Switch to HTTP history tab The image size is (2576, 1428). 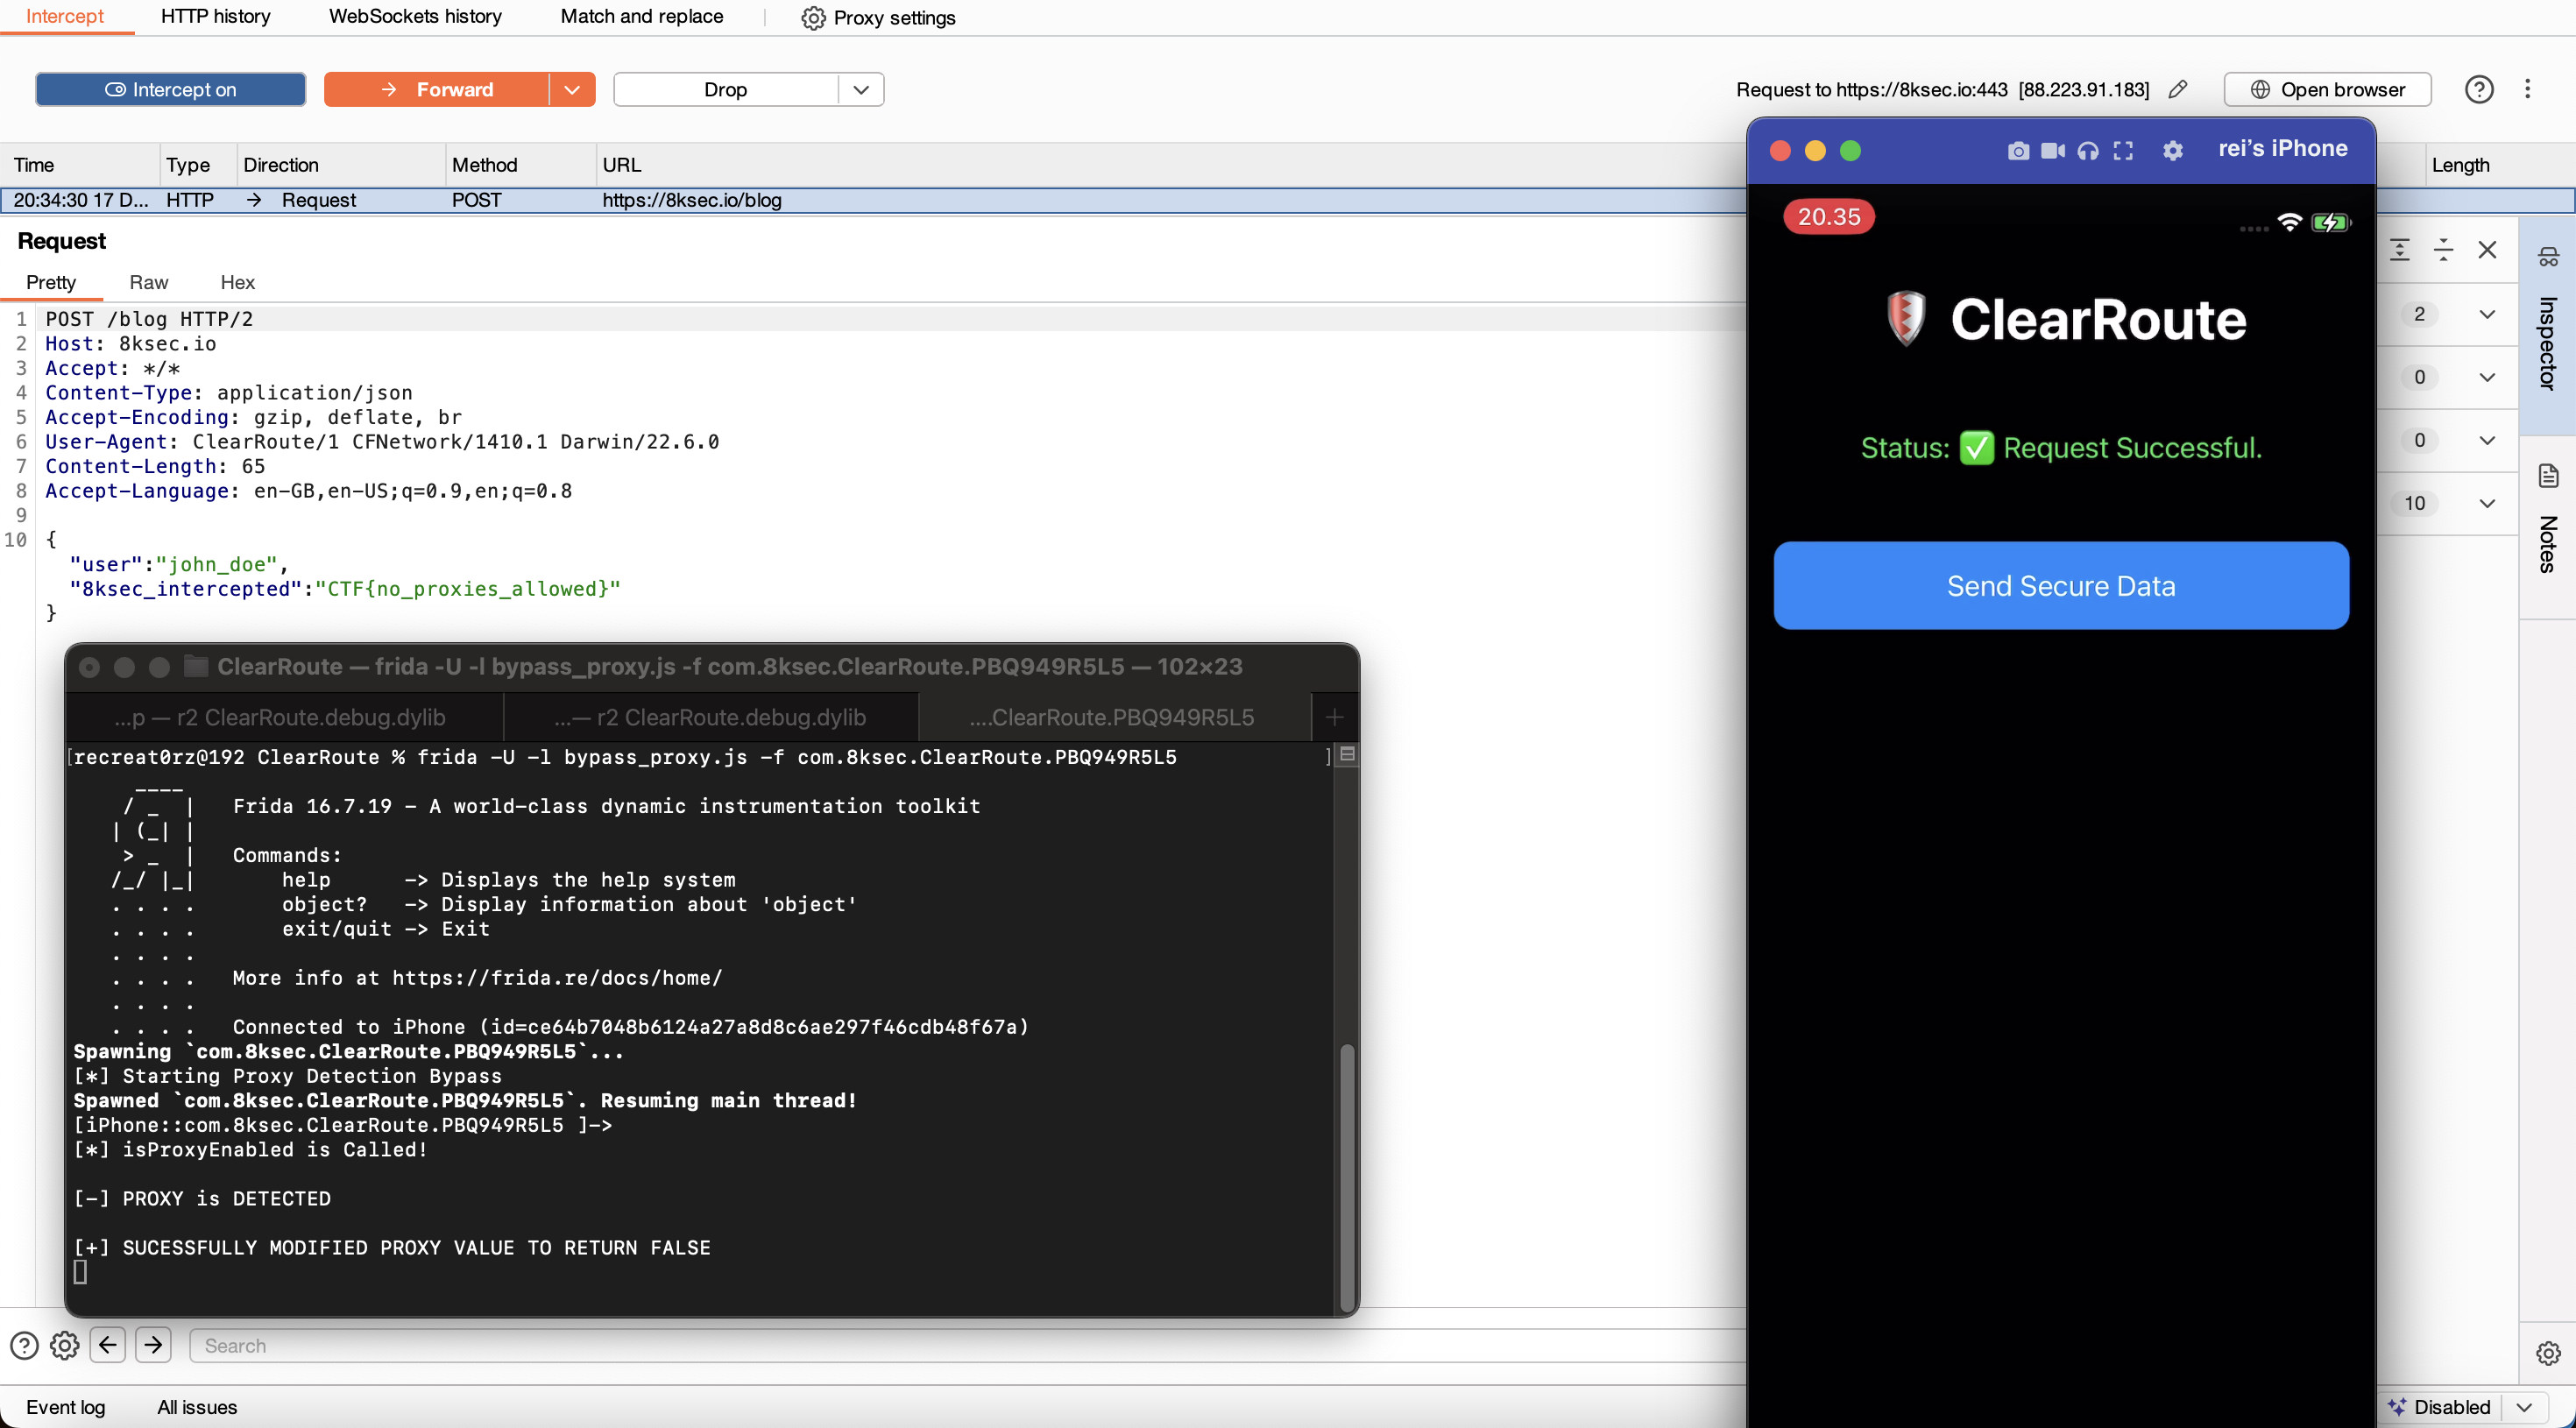click(215, 17)
